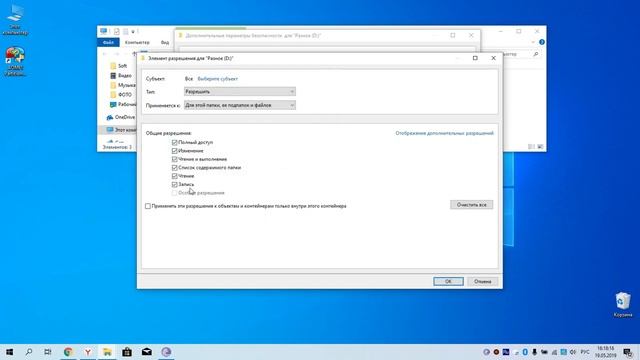Screen dimensions: 640x360
Task: Click Explorer up arrow button
Action: click(134, 54)
